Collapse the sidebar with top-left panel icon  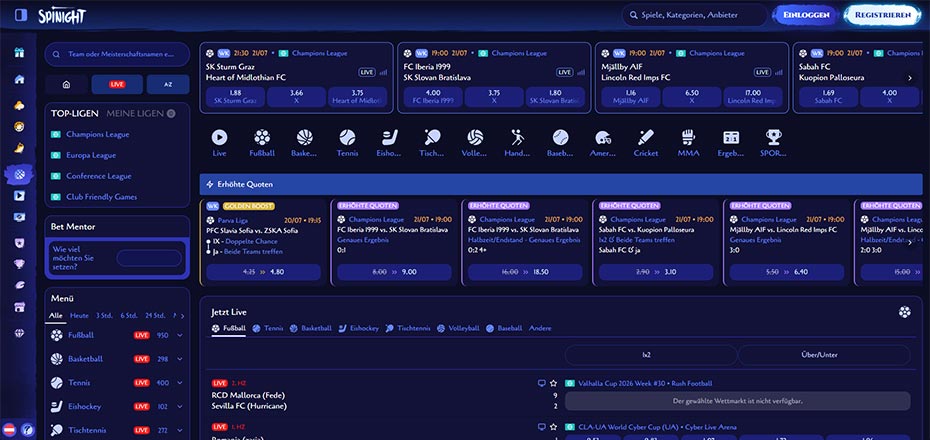click(x=21, y=15)
